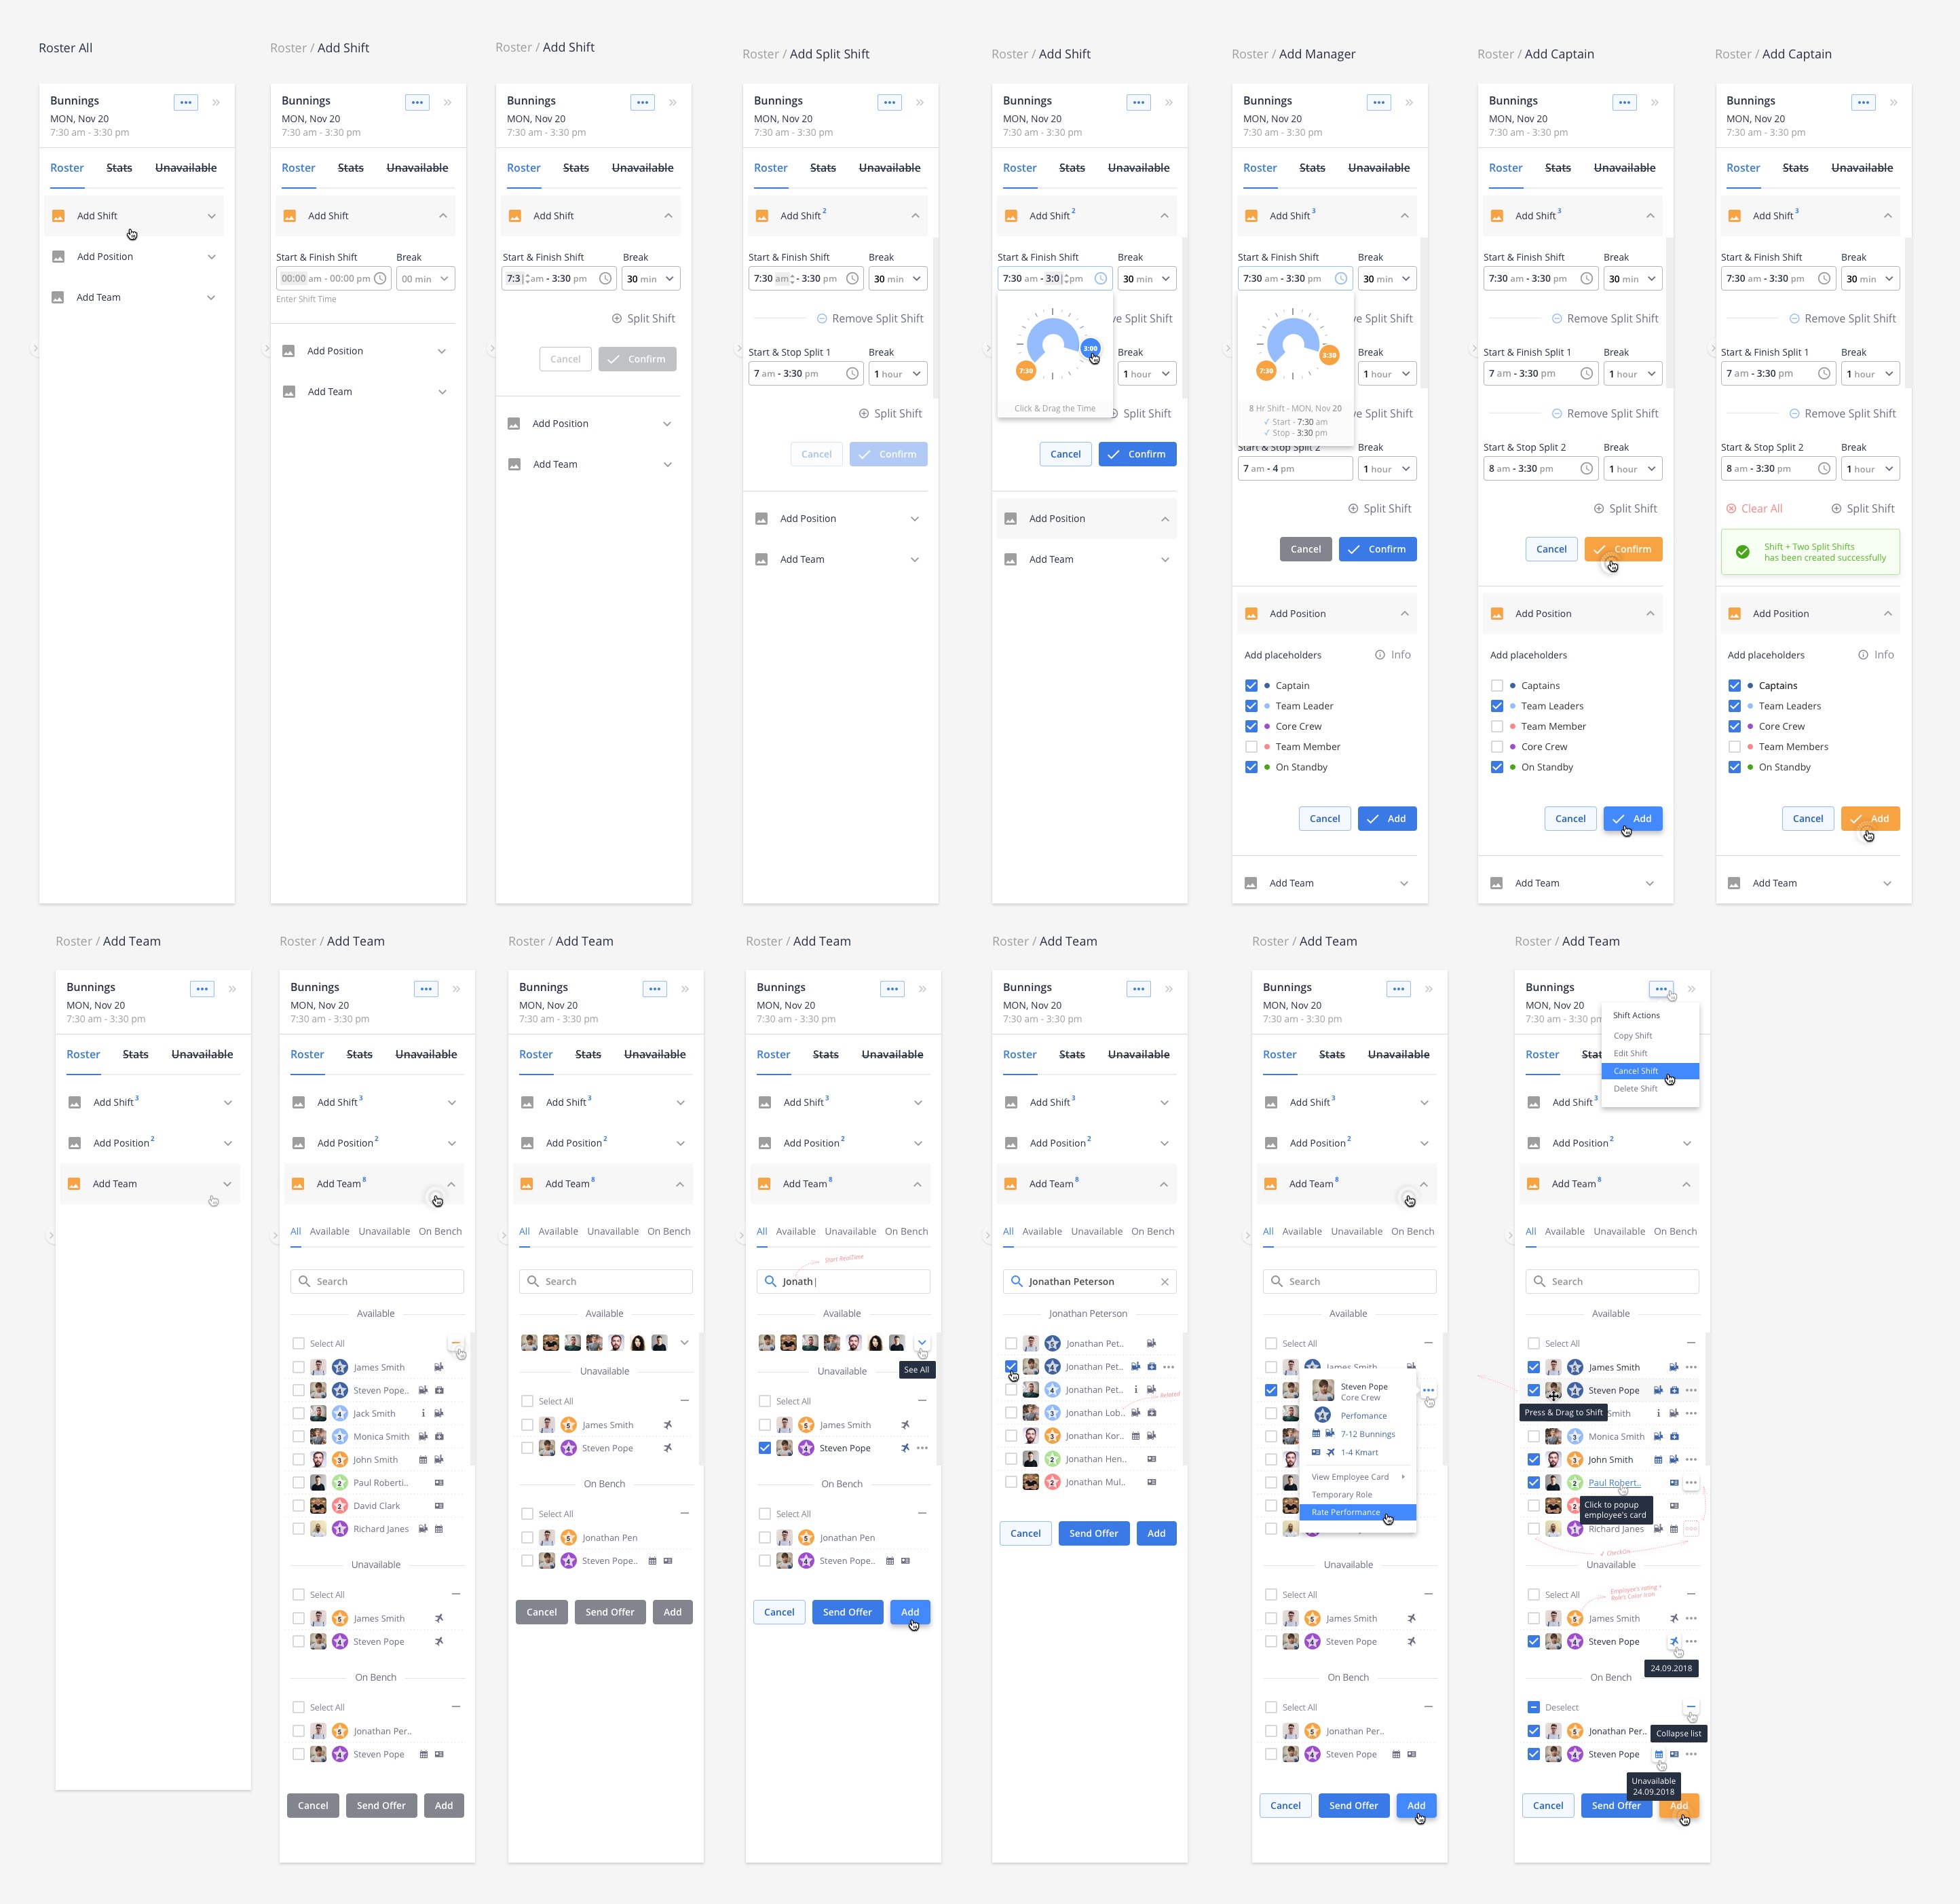Screen dimensions: 1960x1904
Task: Click the collapse-list minus icon in the Deselect row
Action: [1691, 1706]
